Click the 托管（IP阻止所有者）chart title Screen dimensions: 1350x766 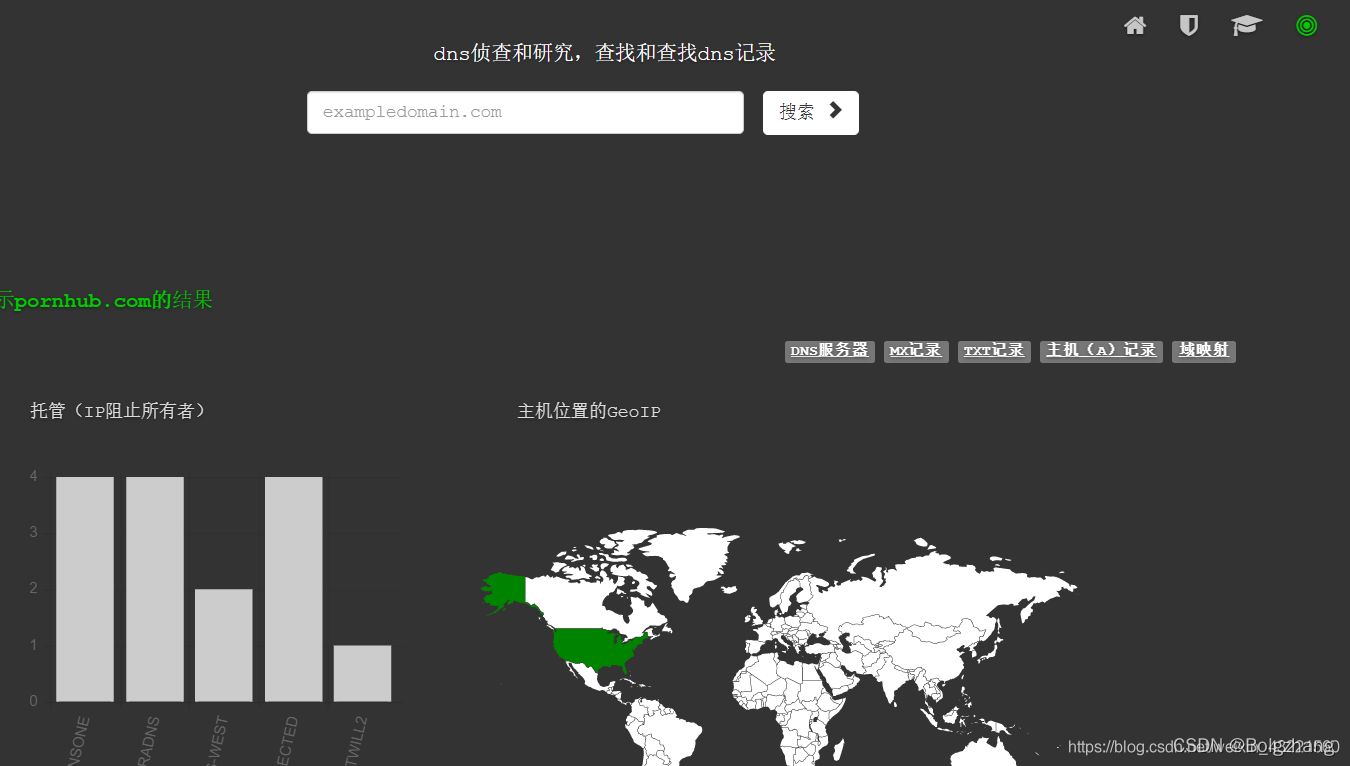[118, 411]
